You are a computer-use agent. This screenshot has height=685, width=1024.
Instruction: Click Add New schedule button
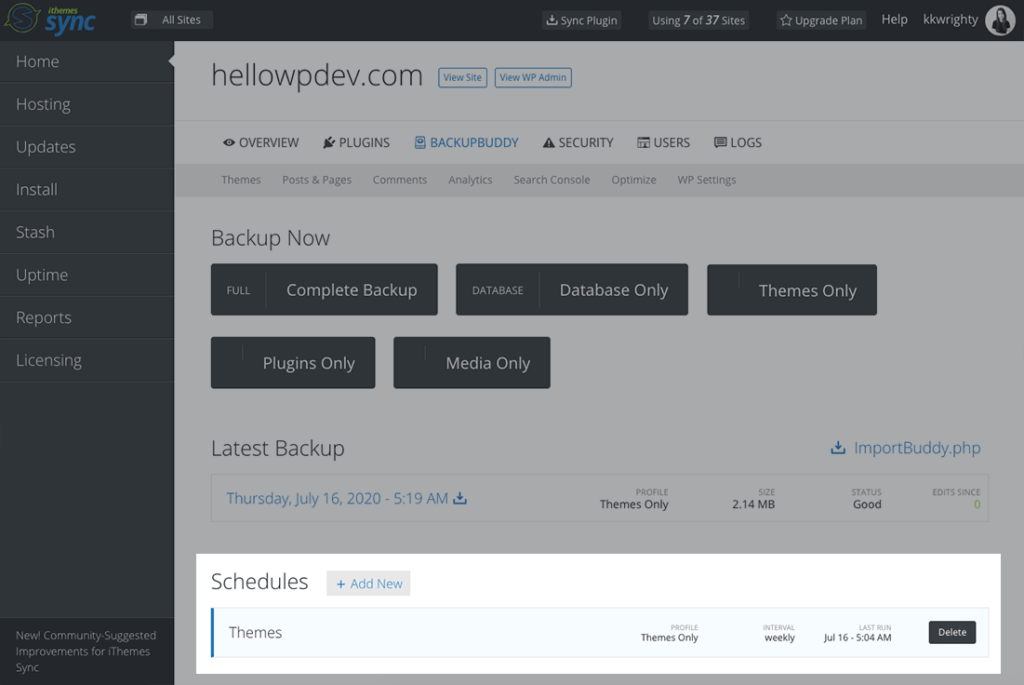click(x=368, y=583)
